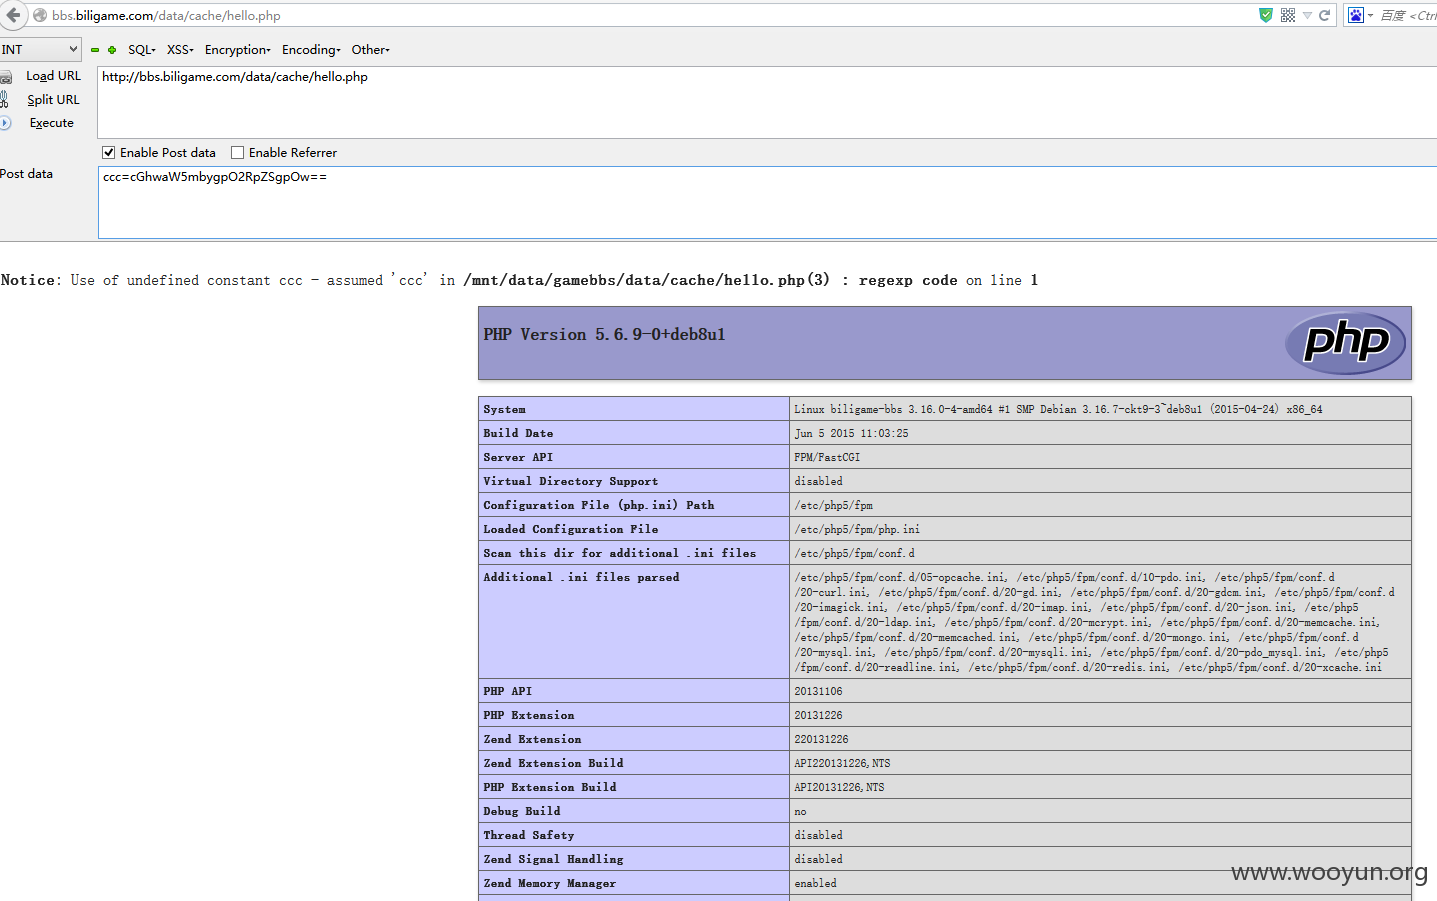The width and height of the screenshot is (1437, 901).
Task: Open the address bar history dropdown arrow
Action: coord(1307,15)
